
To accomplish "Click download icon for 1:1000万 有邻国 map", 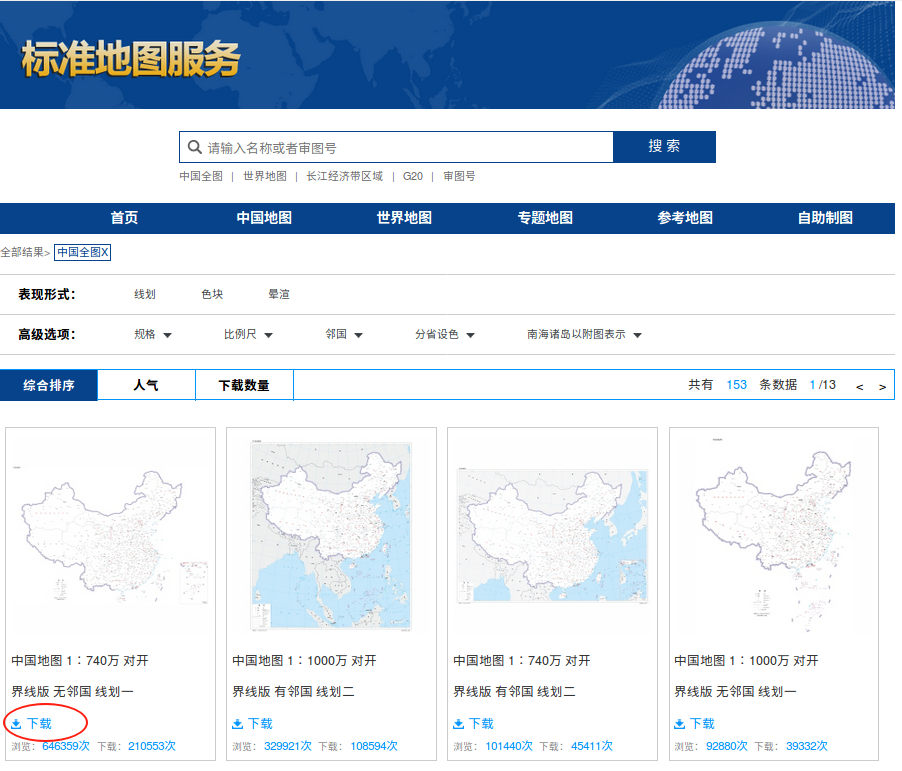I will coord(238,724).
